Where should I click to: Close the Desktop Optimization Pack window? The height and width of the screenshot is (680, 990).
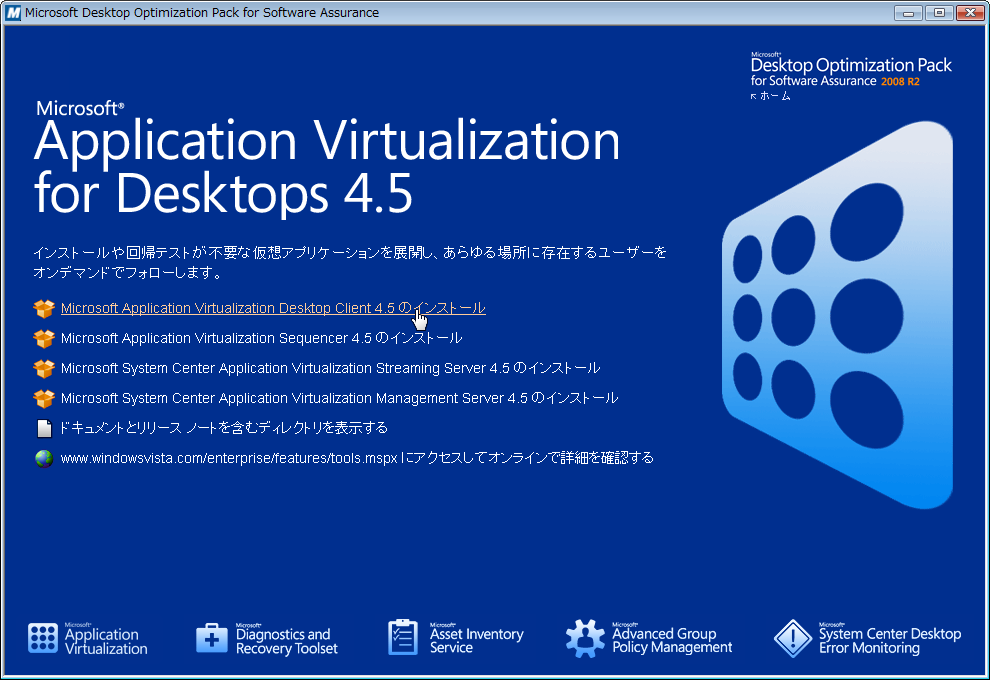pos(968,12)
